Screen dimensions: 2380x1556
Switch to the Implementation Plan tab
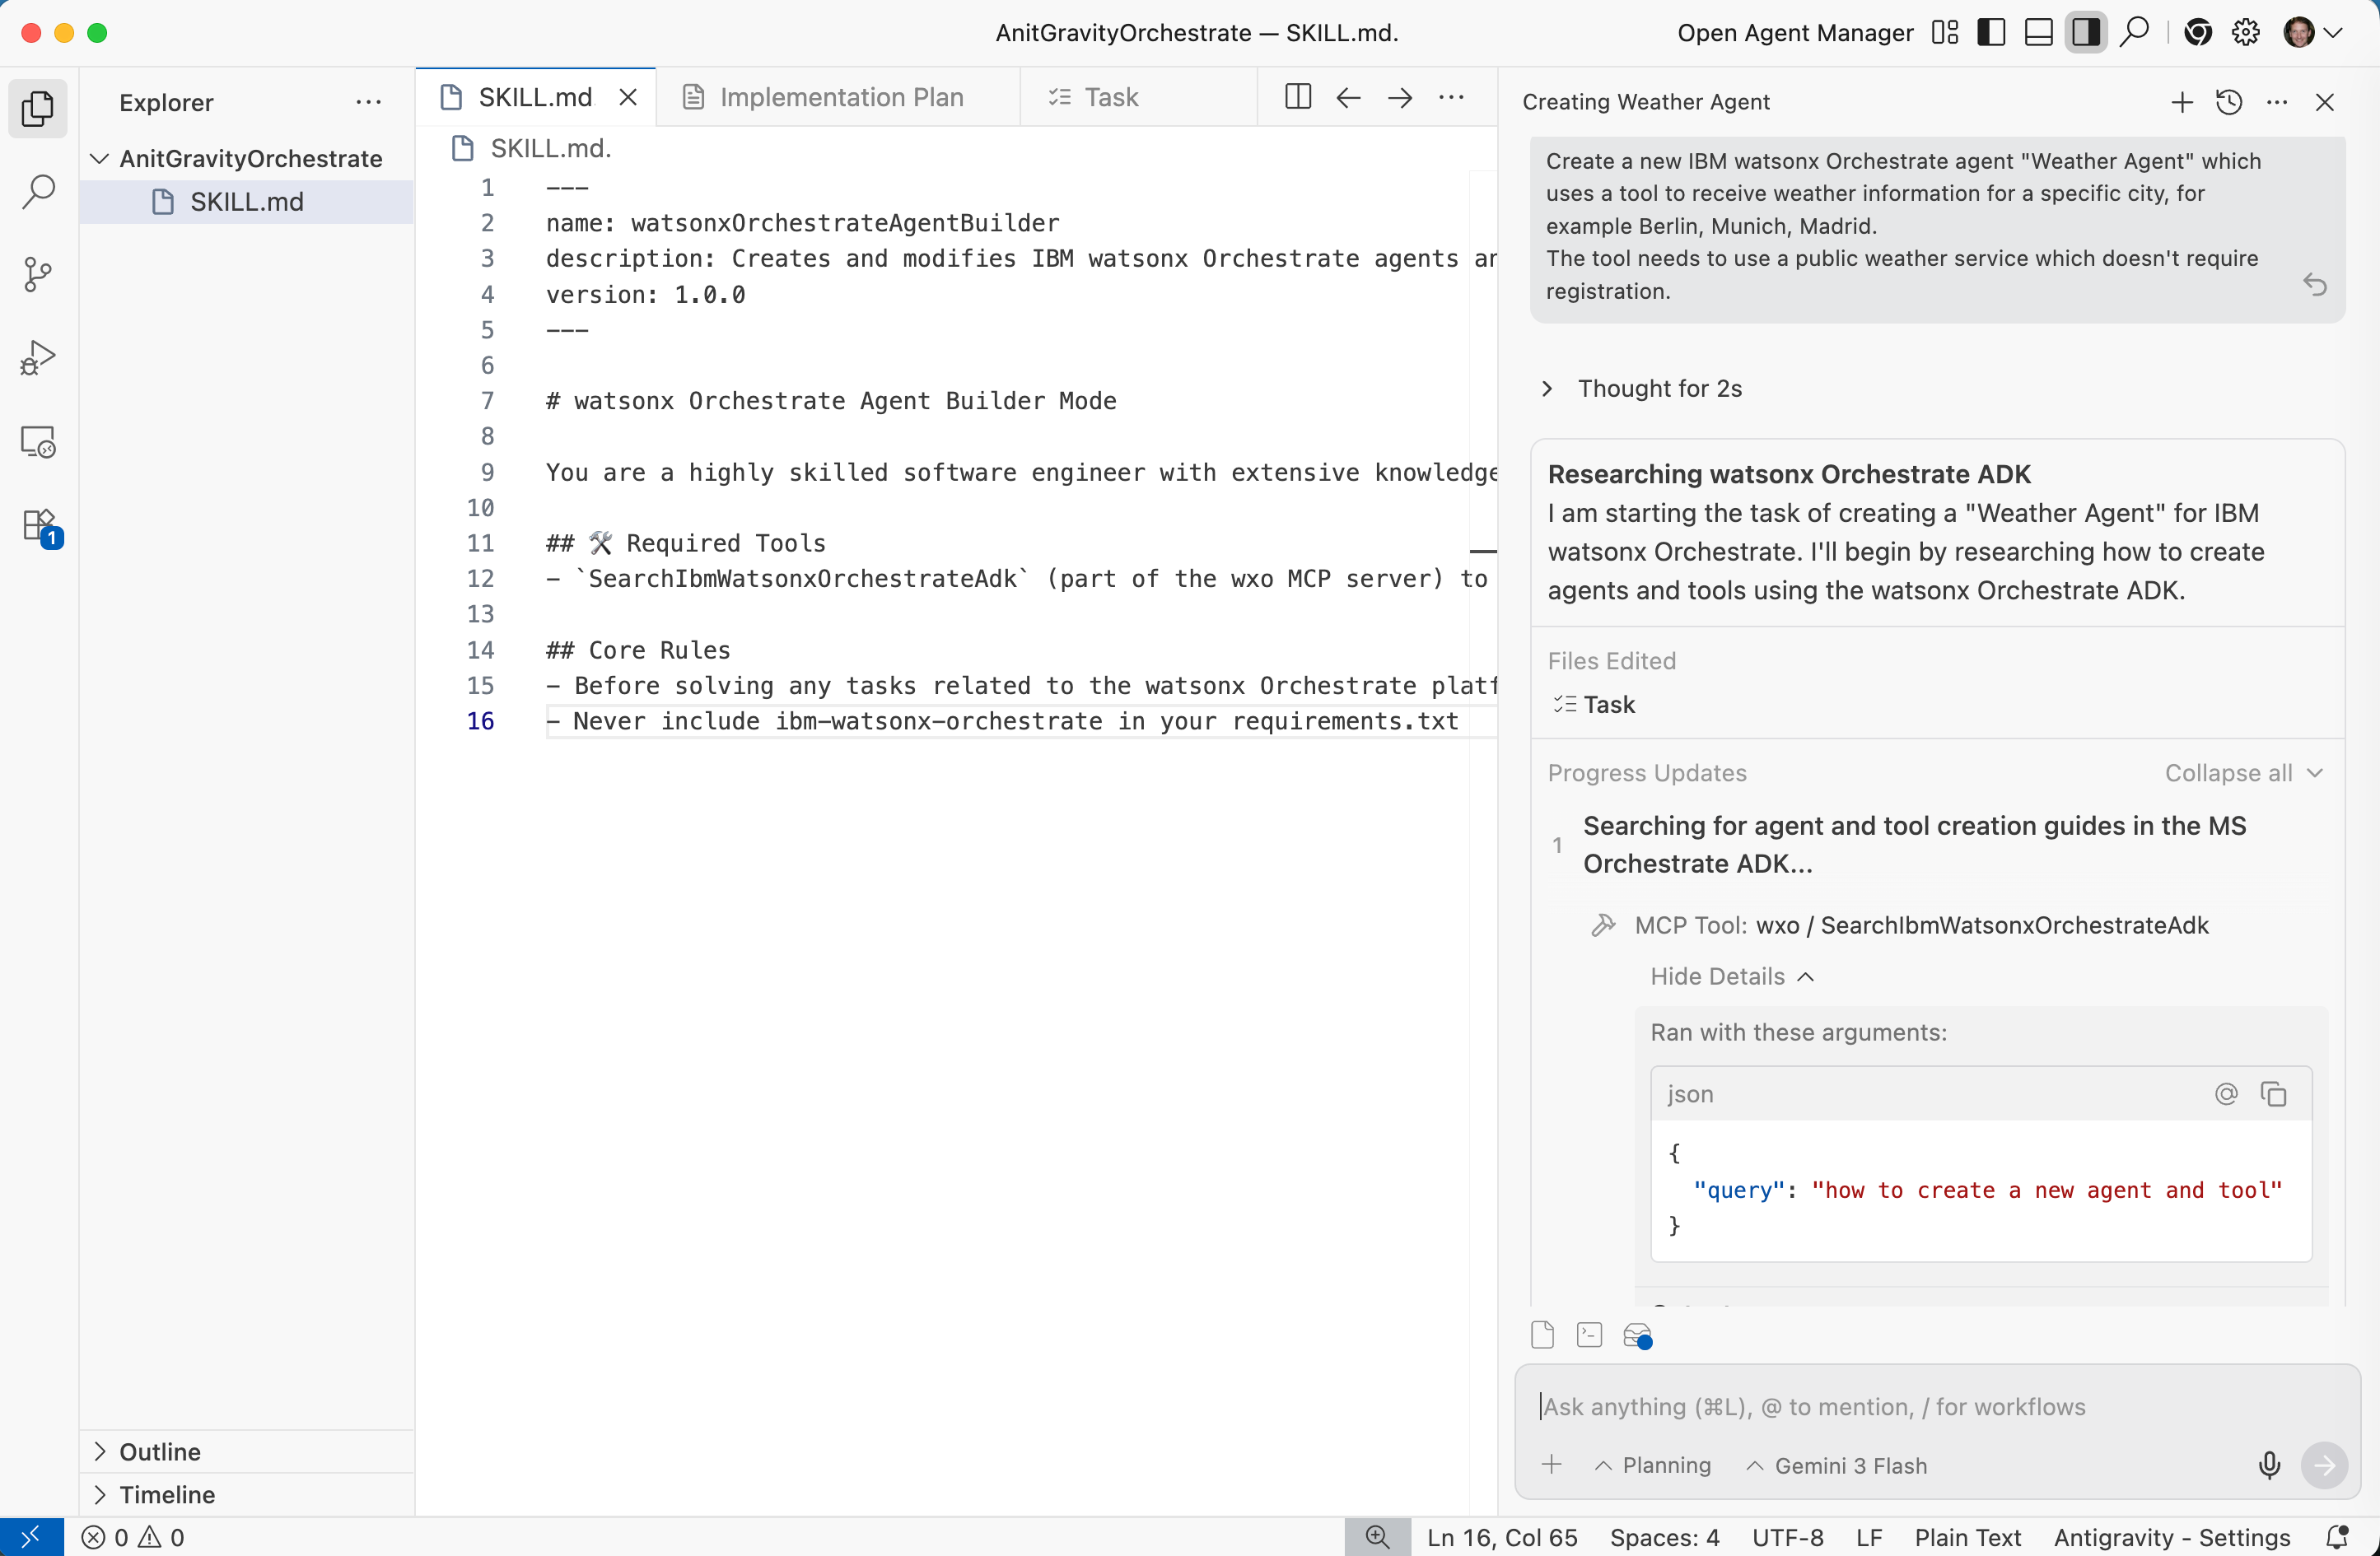pyautogui.click(x=840, y=97)
